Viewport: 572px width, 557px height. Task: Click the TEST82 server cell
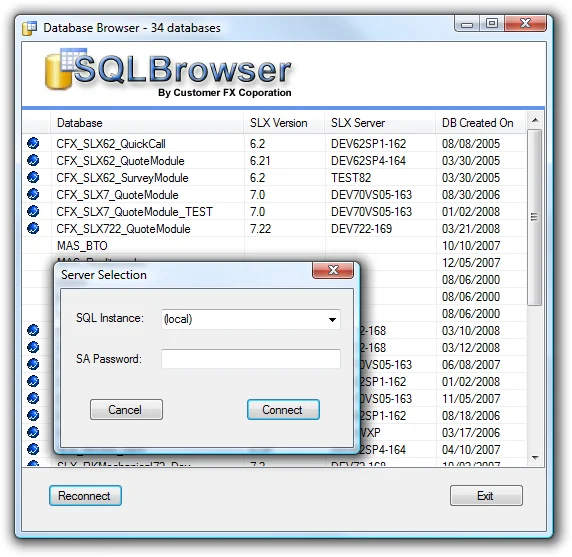(351, 178)
